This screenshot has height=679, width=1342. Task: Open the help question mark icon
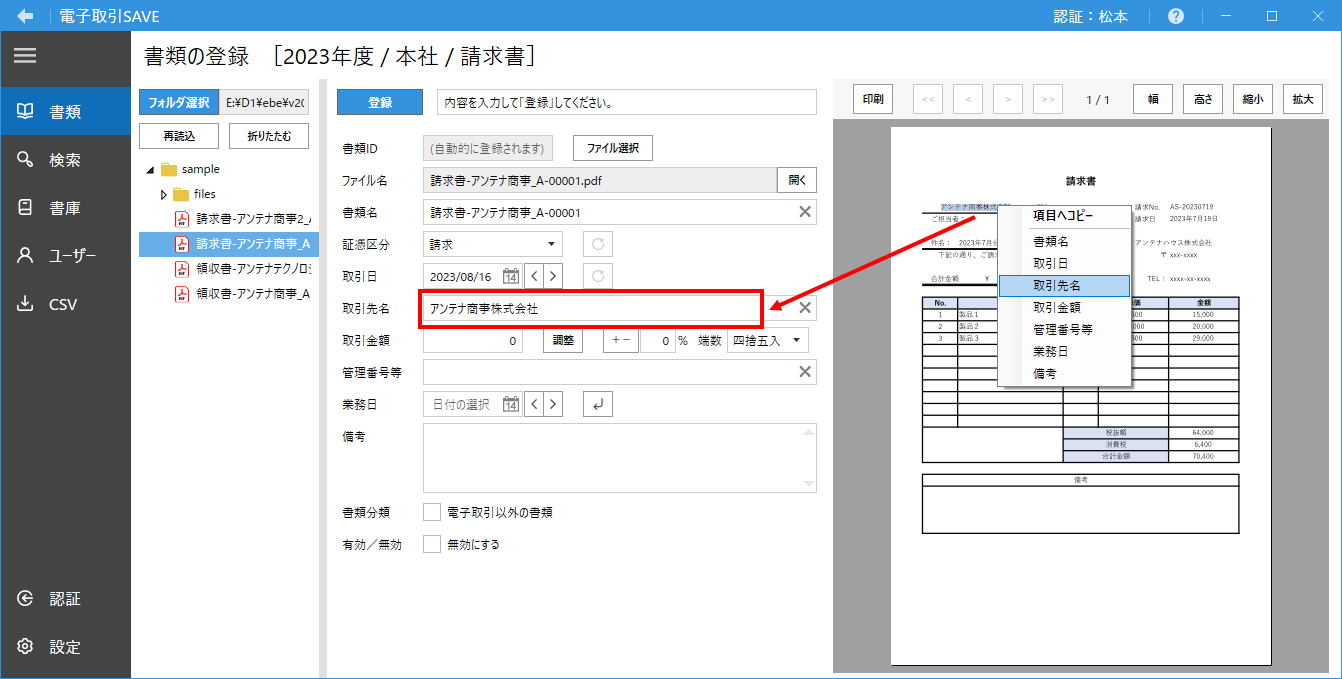point(1176,16)
